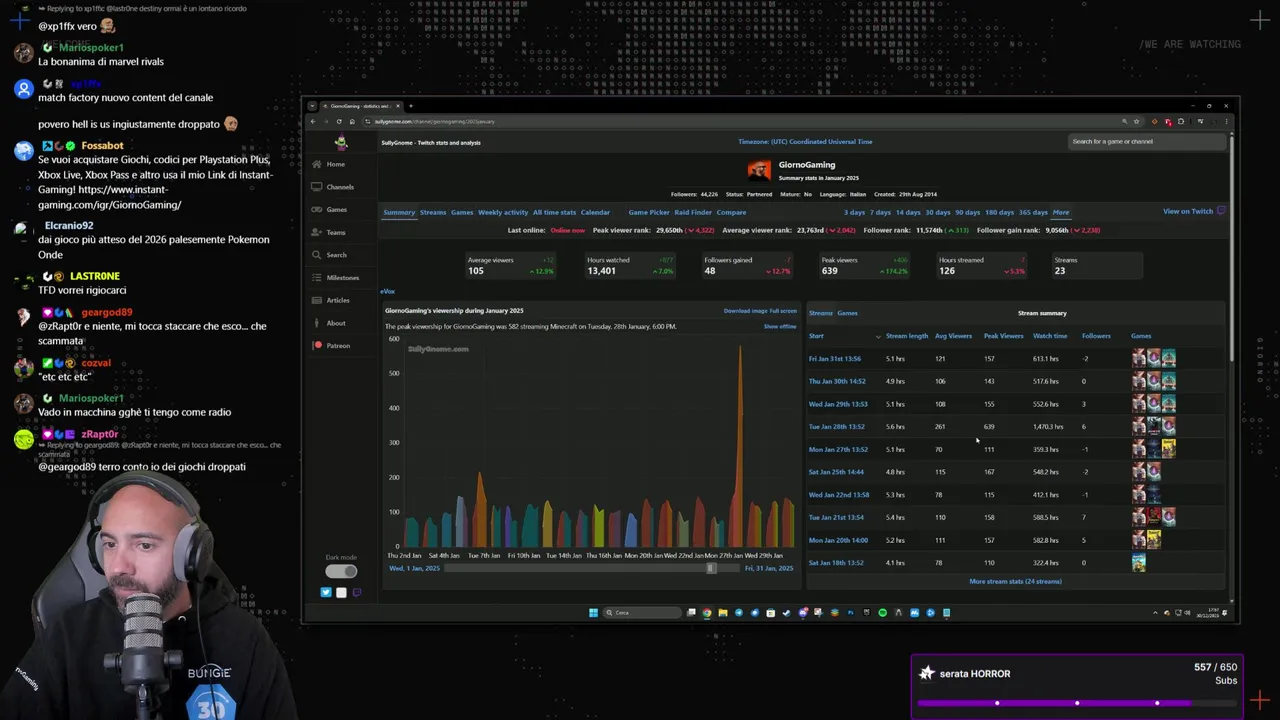Switch to the All time stats tab

(554, 212)
